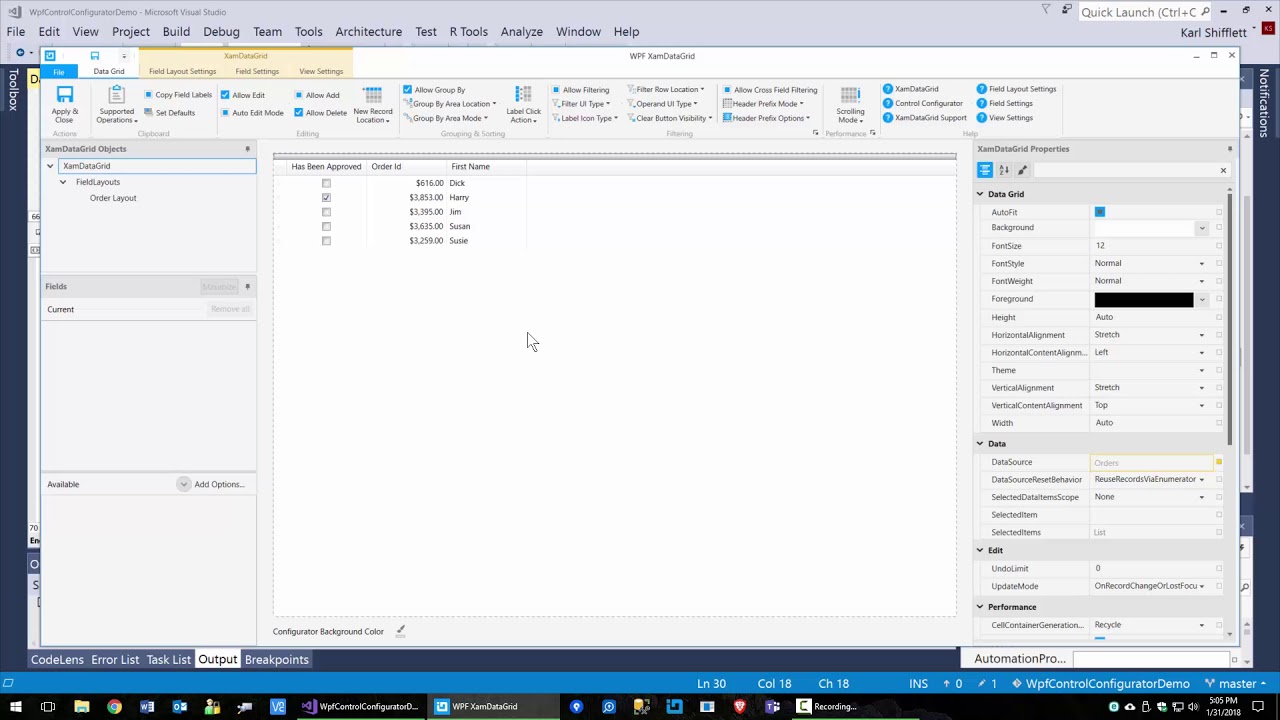Toggle Copy Field Labels checkbox
The height and width of the screenshot is (720, 1280).
(x=149, y=95)
